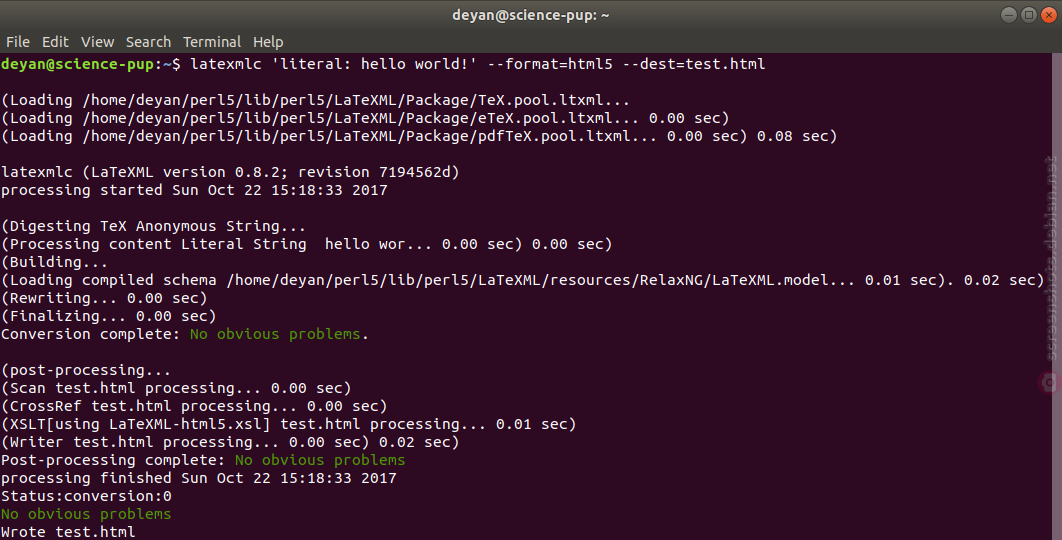Click the green prompt deyan@science-pup
The width and height of the screenshot is (1062, 540).
[77, 64]
